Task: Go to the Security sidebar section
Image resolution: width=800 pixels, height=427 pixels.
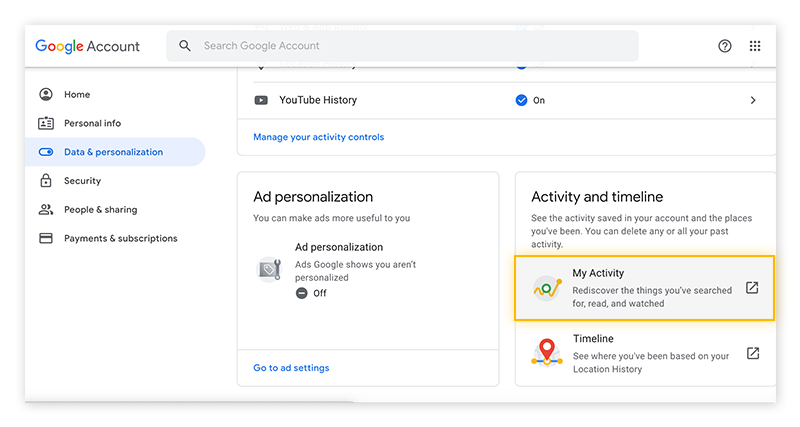Action: pyautogui.click(x=82, y=181)
